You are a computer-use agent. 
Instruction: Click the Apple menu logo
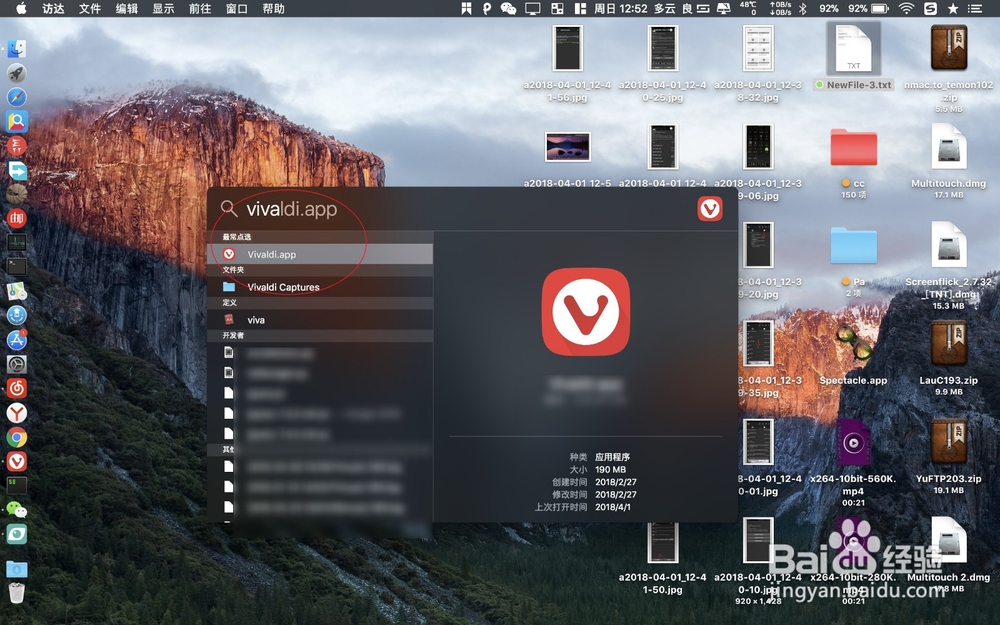(21, 8)
